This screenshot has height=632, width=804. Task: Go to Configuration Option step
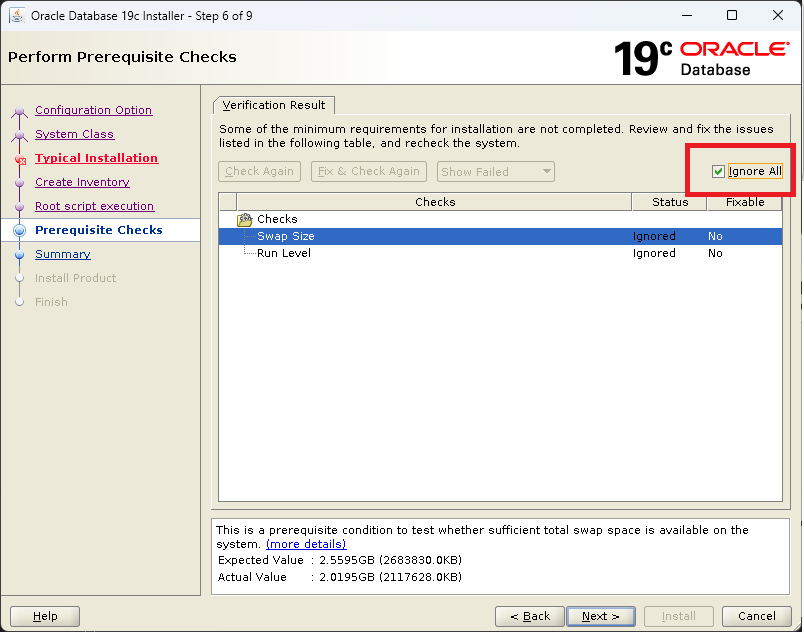pos(93,110)
